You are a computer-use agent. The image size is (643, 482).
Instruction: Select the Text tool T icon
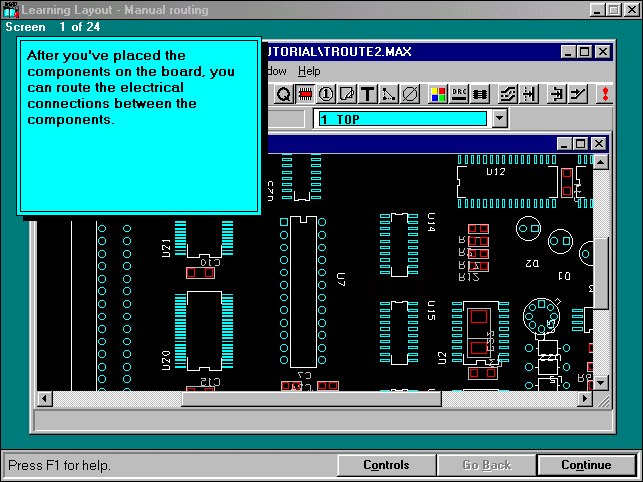(368, 95)
